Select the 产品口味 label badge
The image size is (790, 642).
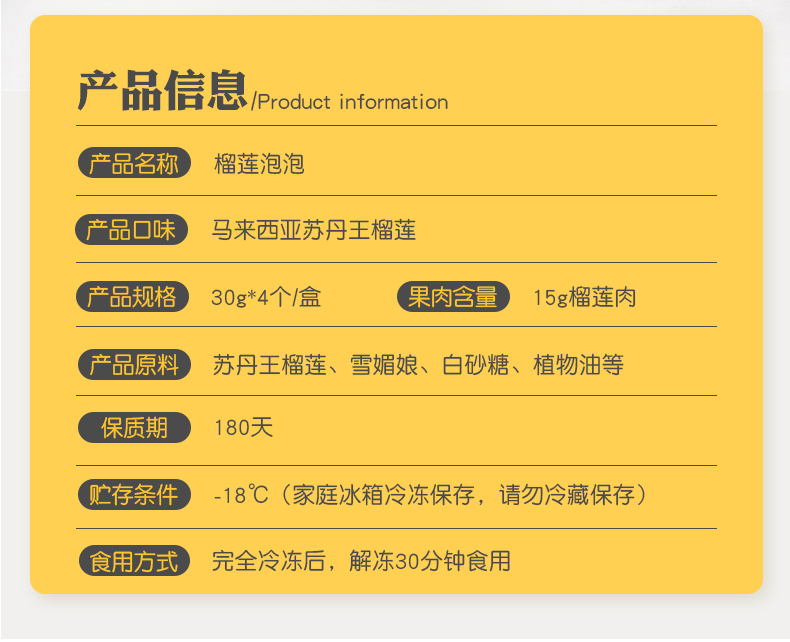(131, 230)
